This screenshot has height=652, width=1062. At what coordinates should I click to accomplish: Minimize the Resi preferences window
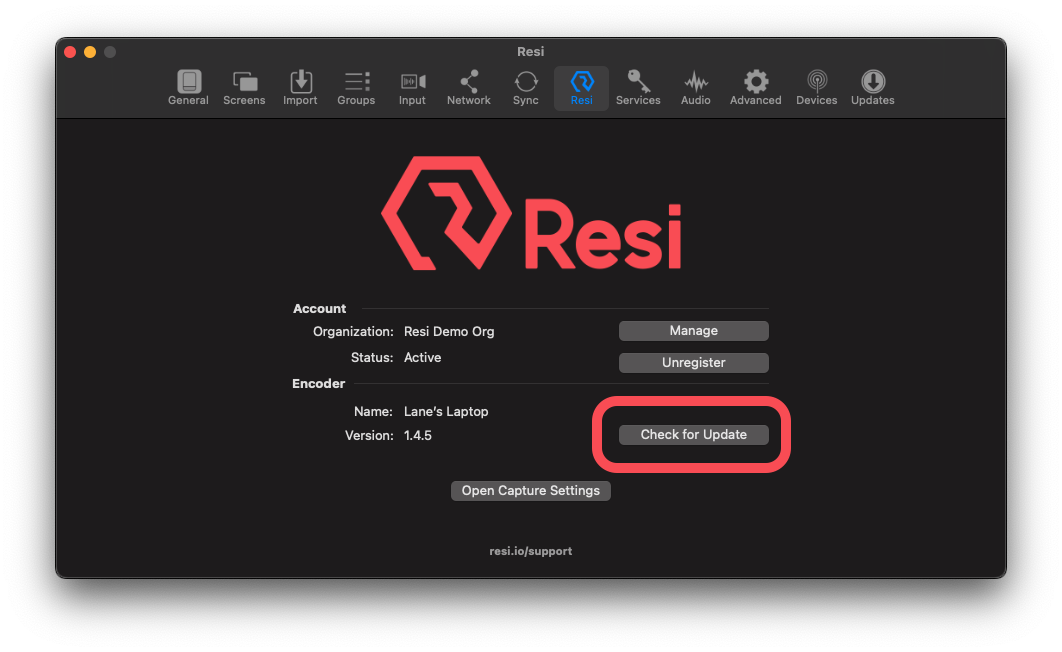(89, 51)
